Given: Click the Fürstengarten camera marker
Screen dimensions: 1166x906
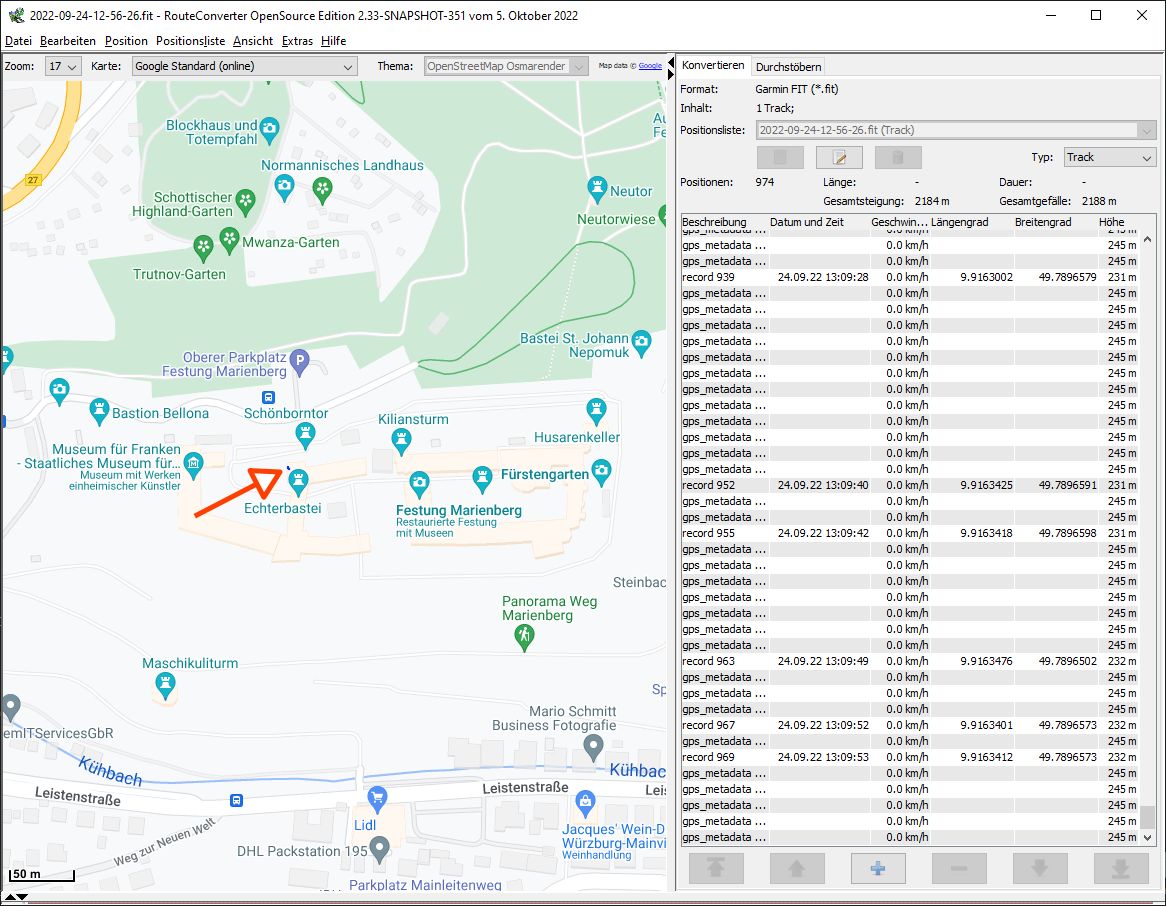Looking at the screenshot, I should pos(602,472).
